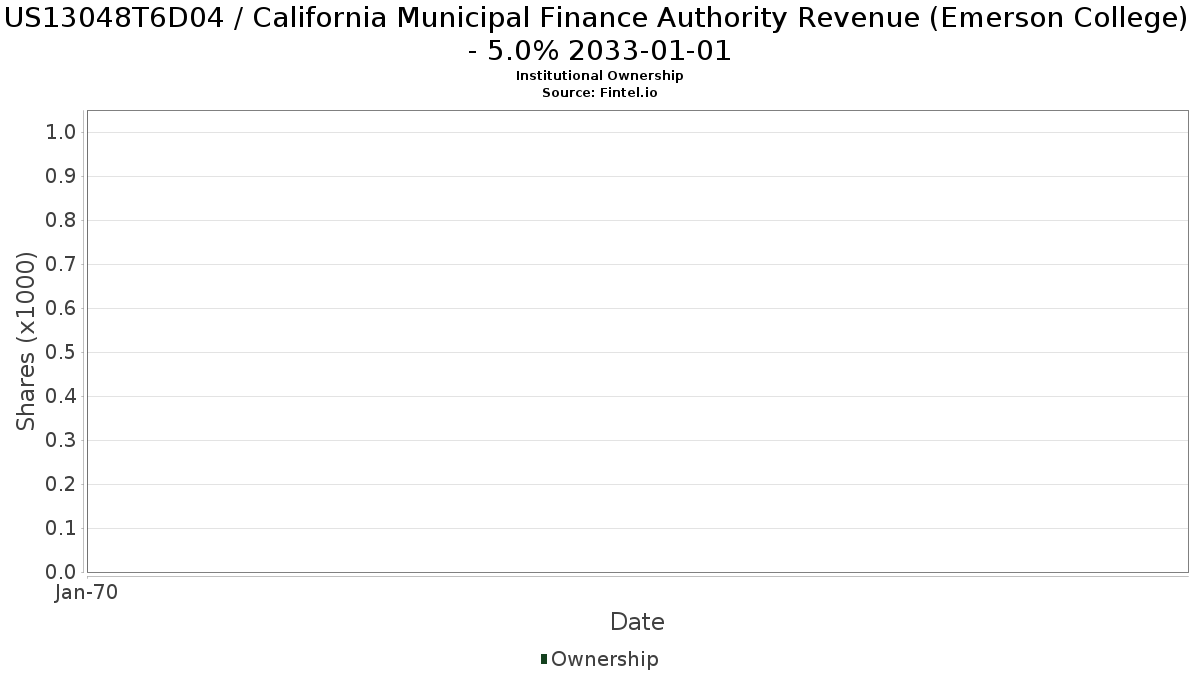Click the 0.3 y-axis tick label
Viewport: 1200px width, 675px height.
tap(61, 441)
